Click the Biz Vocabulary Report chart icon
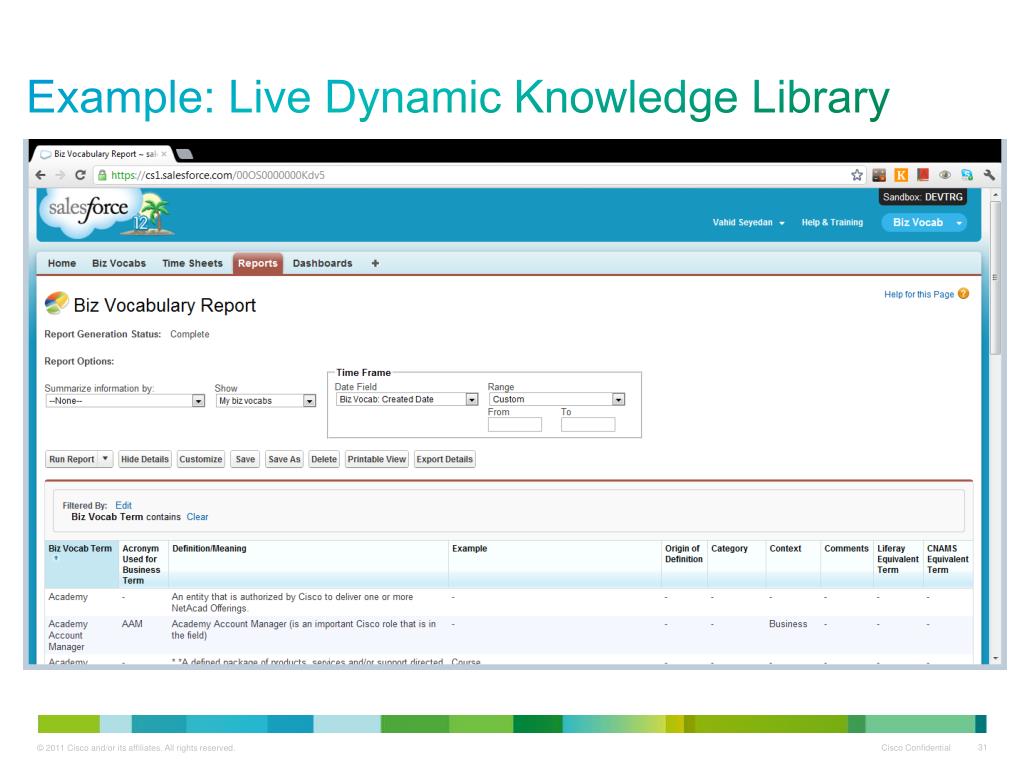Viewport: 1024px width, 768px height. click(x=57, y=303)
